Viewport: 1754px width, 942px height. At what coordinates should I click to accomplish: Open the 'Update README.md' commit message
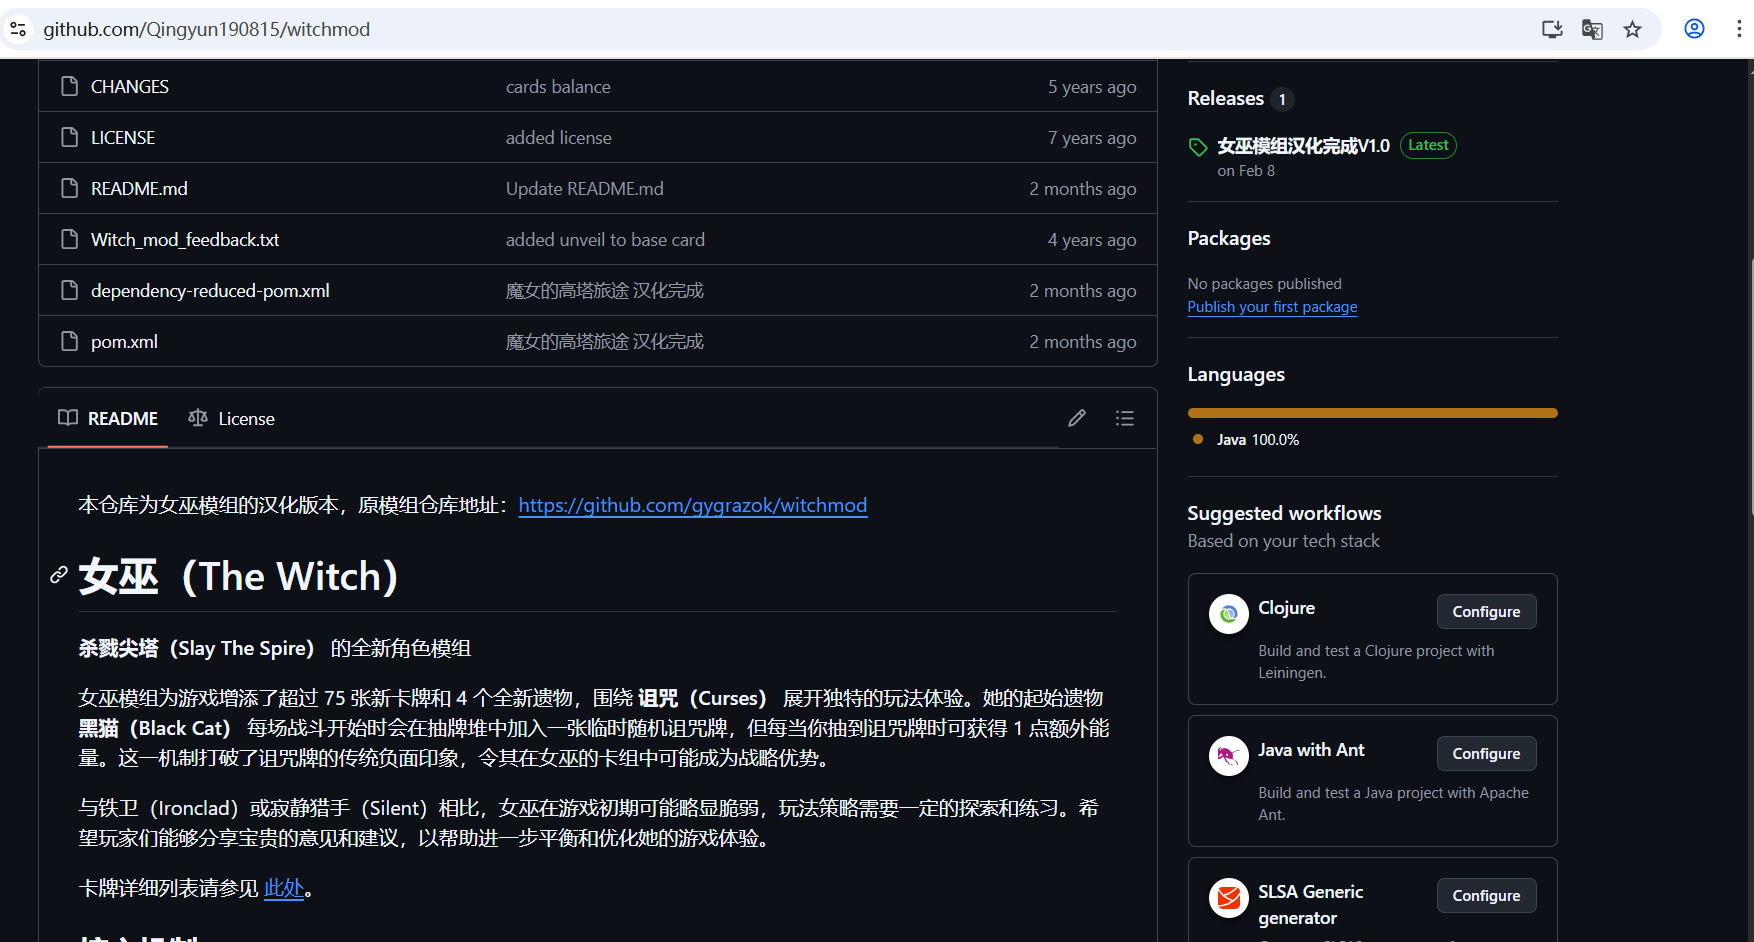585,189
